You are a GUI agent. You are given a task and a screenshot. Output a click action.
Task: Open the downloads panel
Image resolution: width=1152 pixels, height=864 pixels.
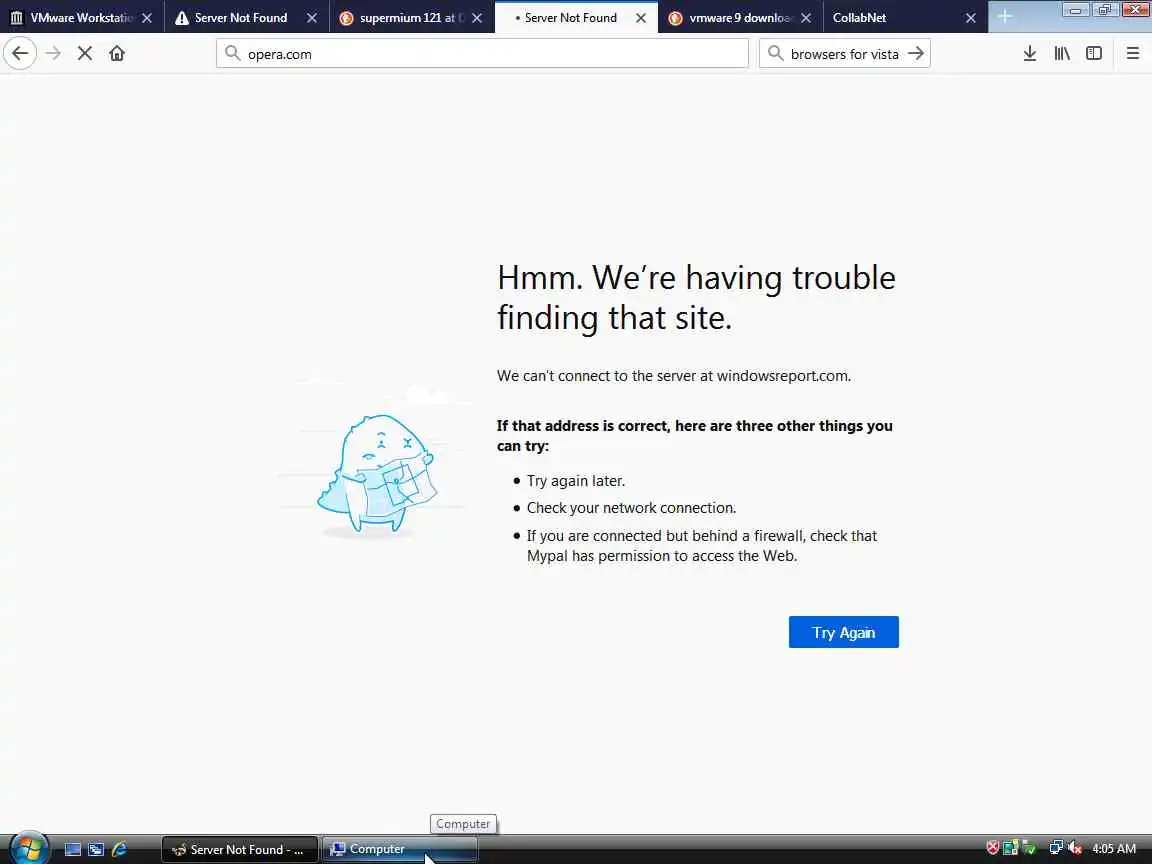(1030, 54)
